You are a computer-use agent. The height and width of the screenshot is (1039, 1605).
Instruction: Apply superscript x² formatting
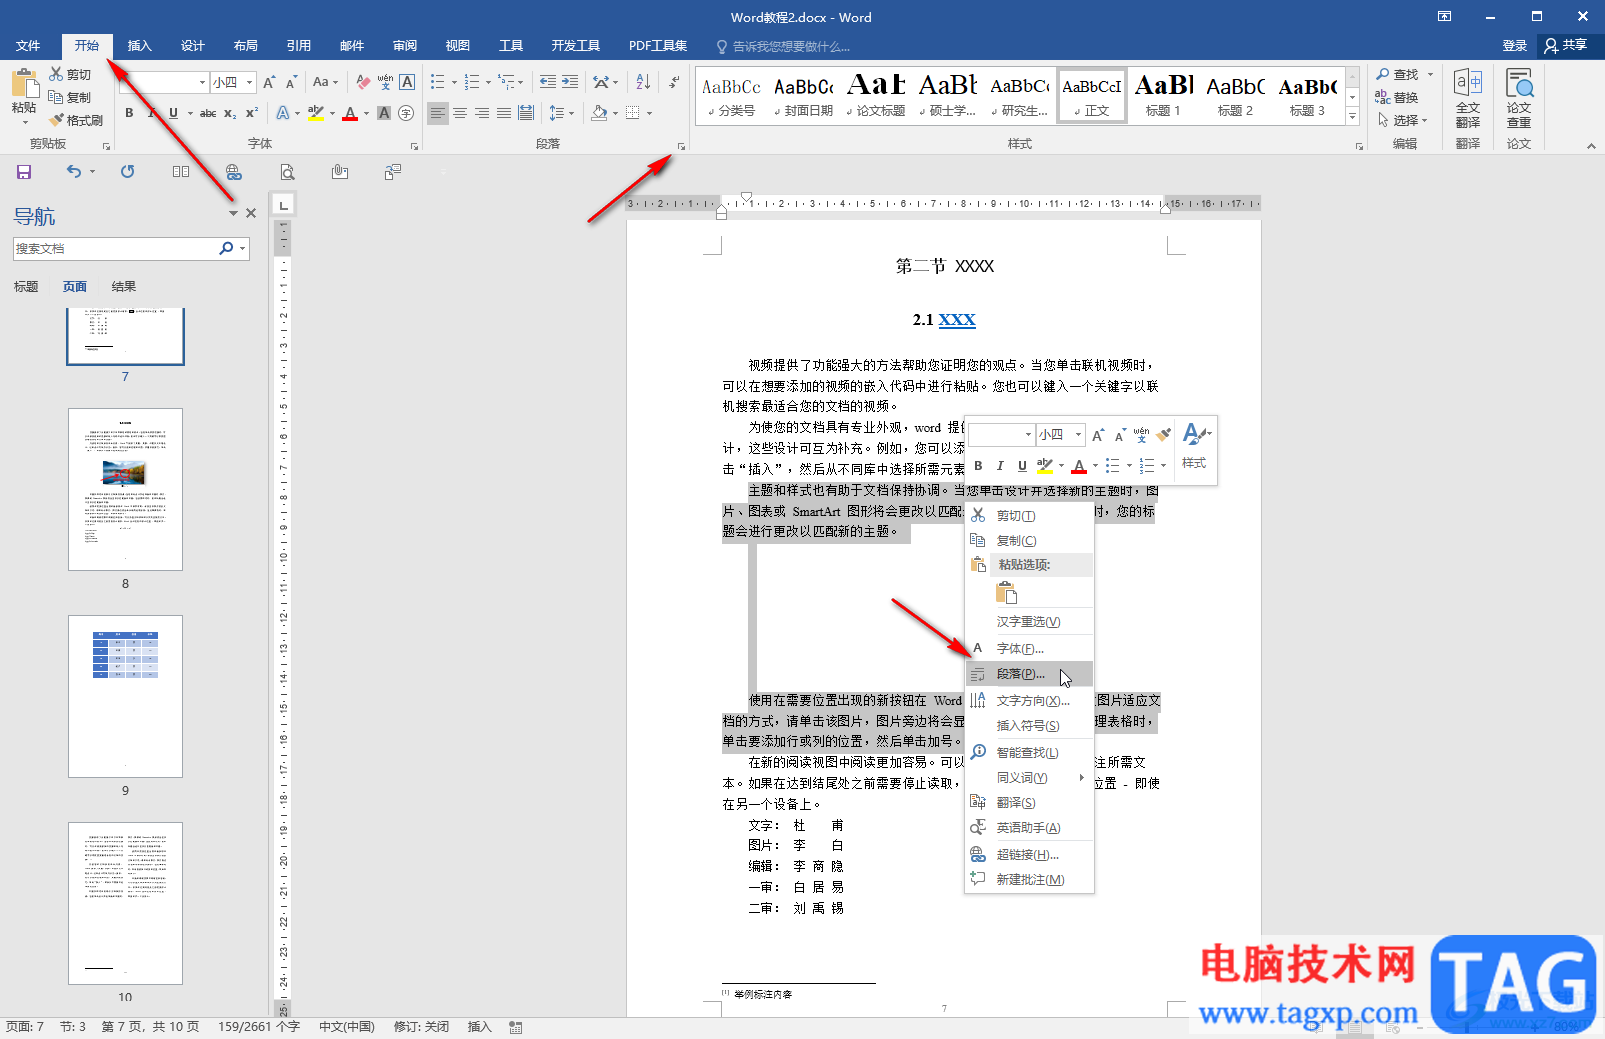coord(252,113)
